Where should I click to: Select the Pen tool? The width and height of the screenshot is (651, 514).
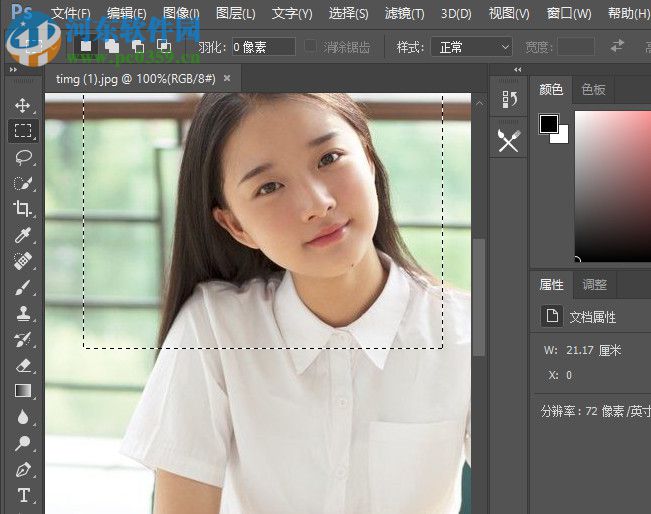pyautogui.click(x=23, y=470)
